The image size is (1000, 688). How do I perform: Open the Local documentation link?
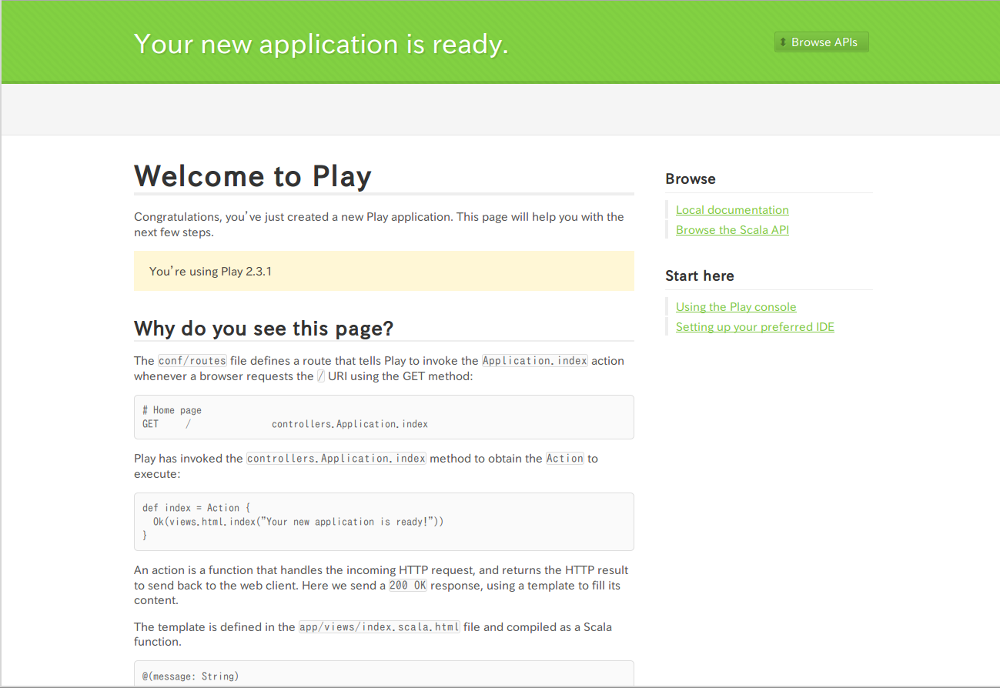732,210
